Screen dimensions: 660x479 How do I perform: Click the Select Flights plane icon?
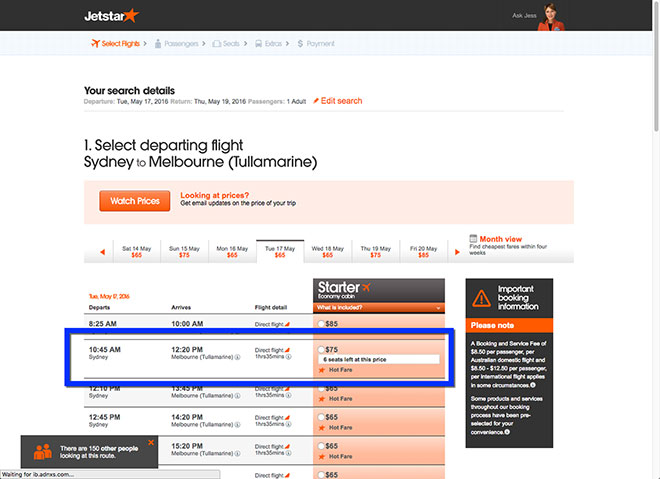tap(95, 43)
